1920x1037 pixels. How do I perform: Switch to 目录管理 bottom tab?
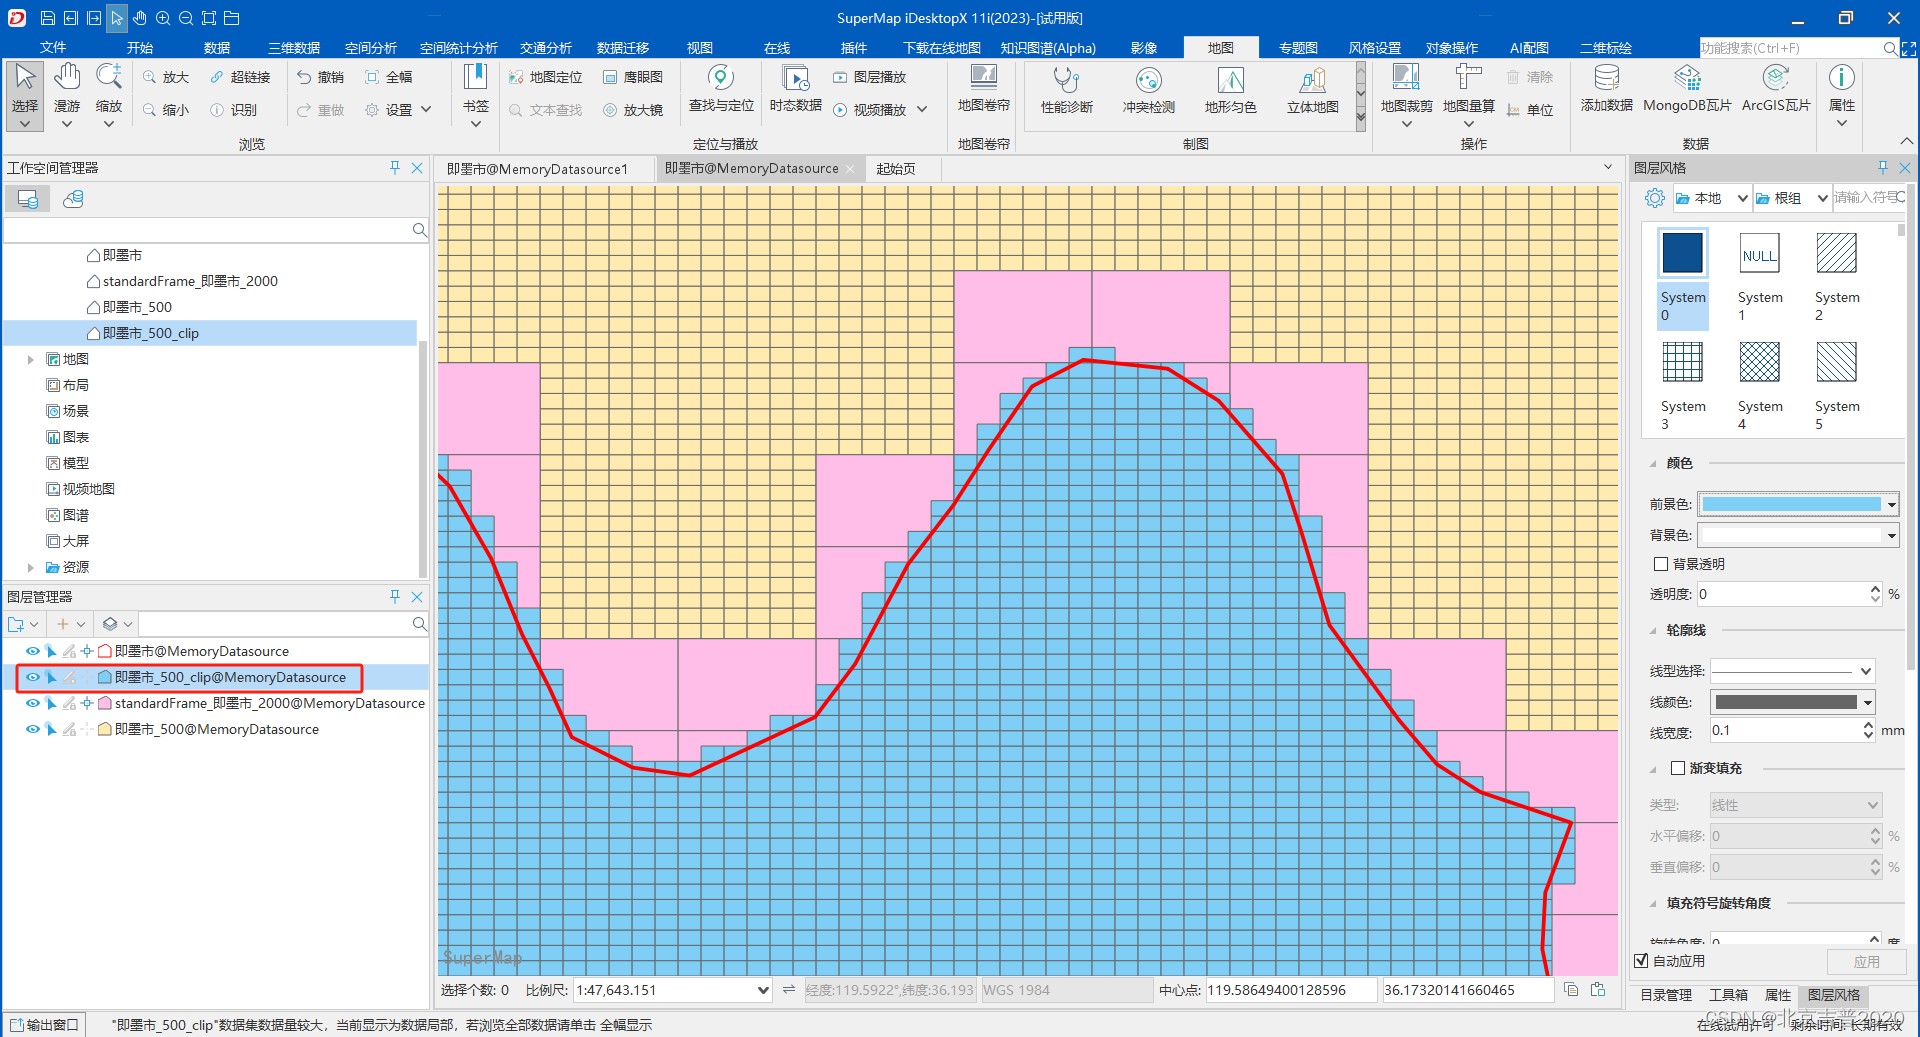point(1666,995)
